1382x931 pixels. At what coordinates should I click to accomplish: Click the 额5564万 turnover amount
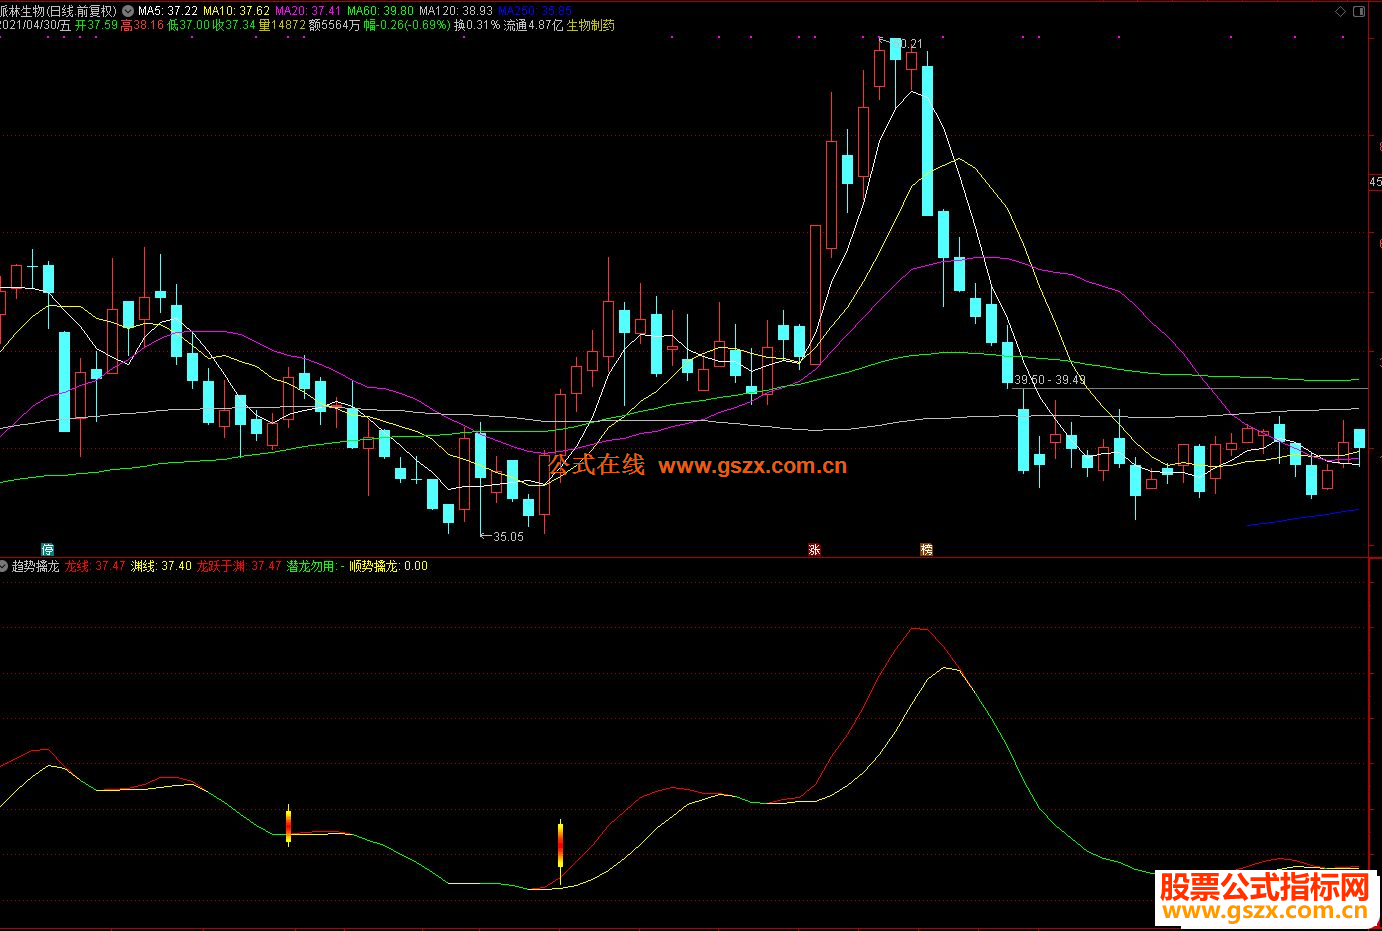pos(334,25)
